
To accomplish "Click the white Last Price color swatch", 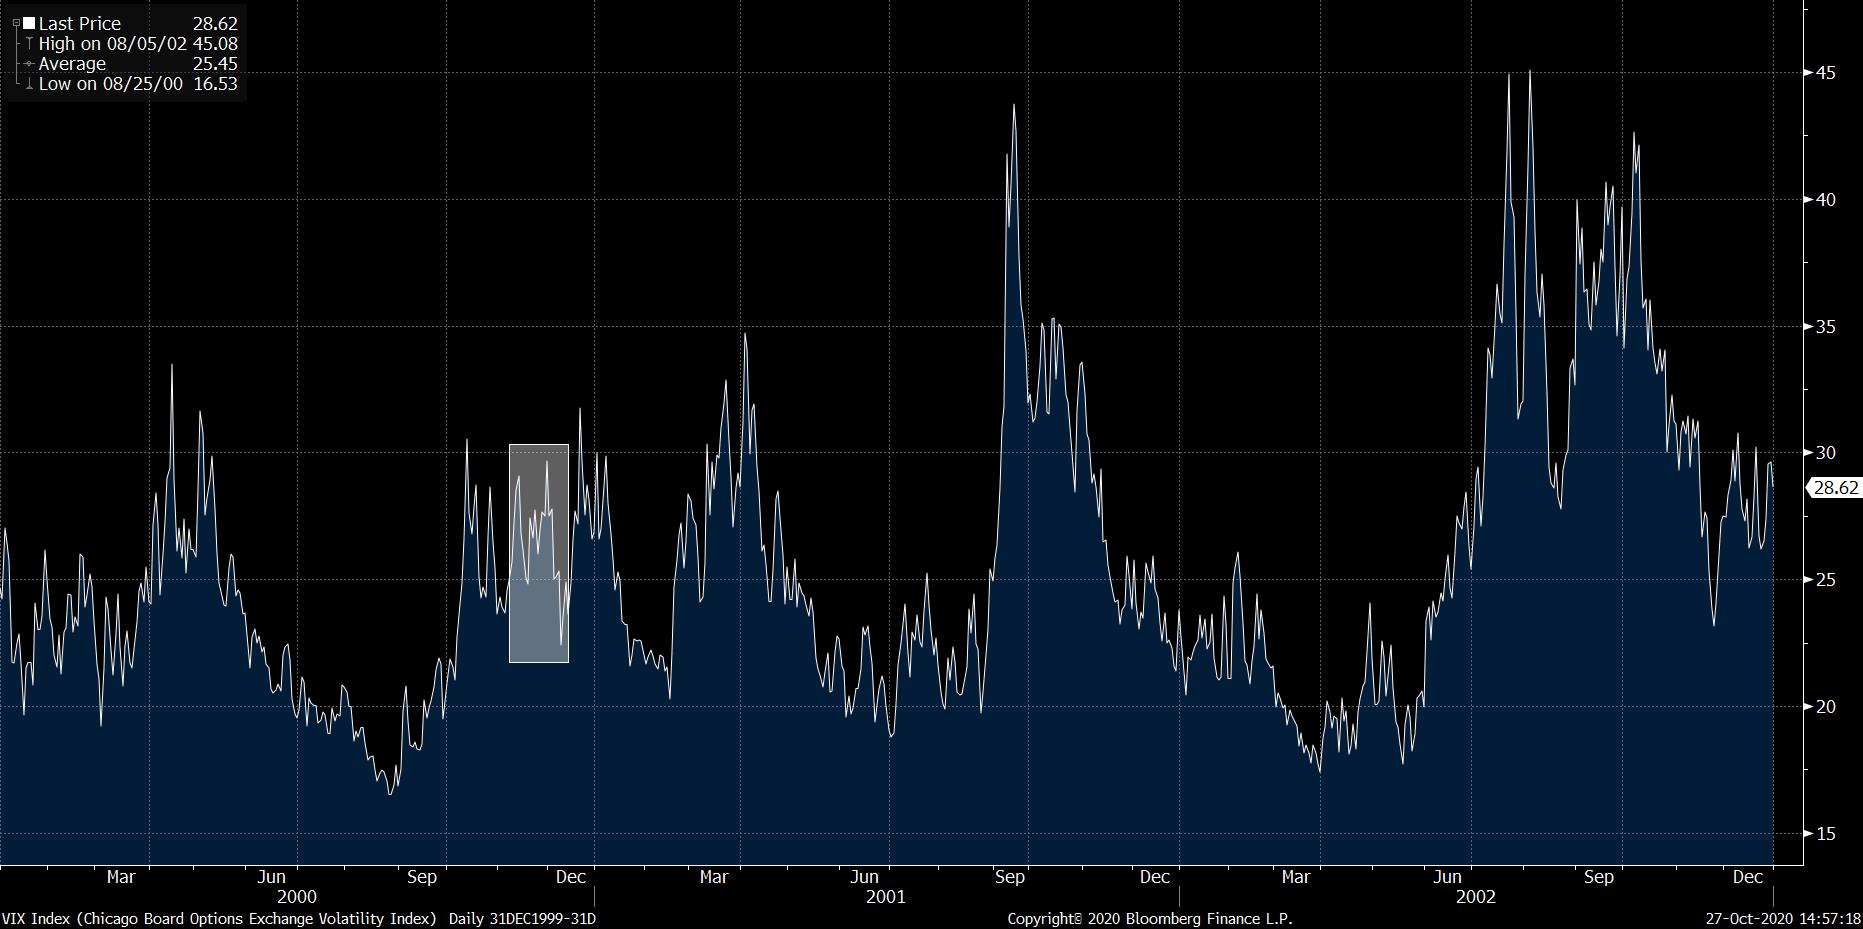I will point(29,23).
